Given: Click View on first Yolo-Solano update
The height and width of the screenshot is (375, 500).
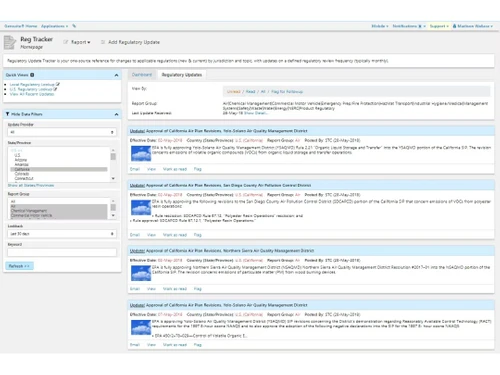Looking at the screenshot, I should (151, 169).
